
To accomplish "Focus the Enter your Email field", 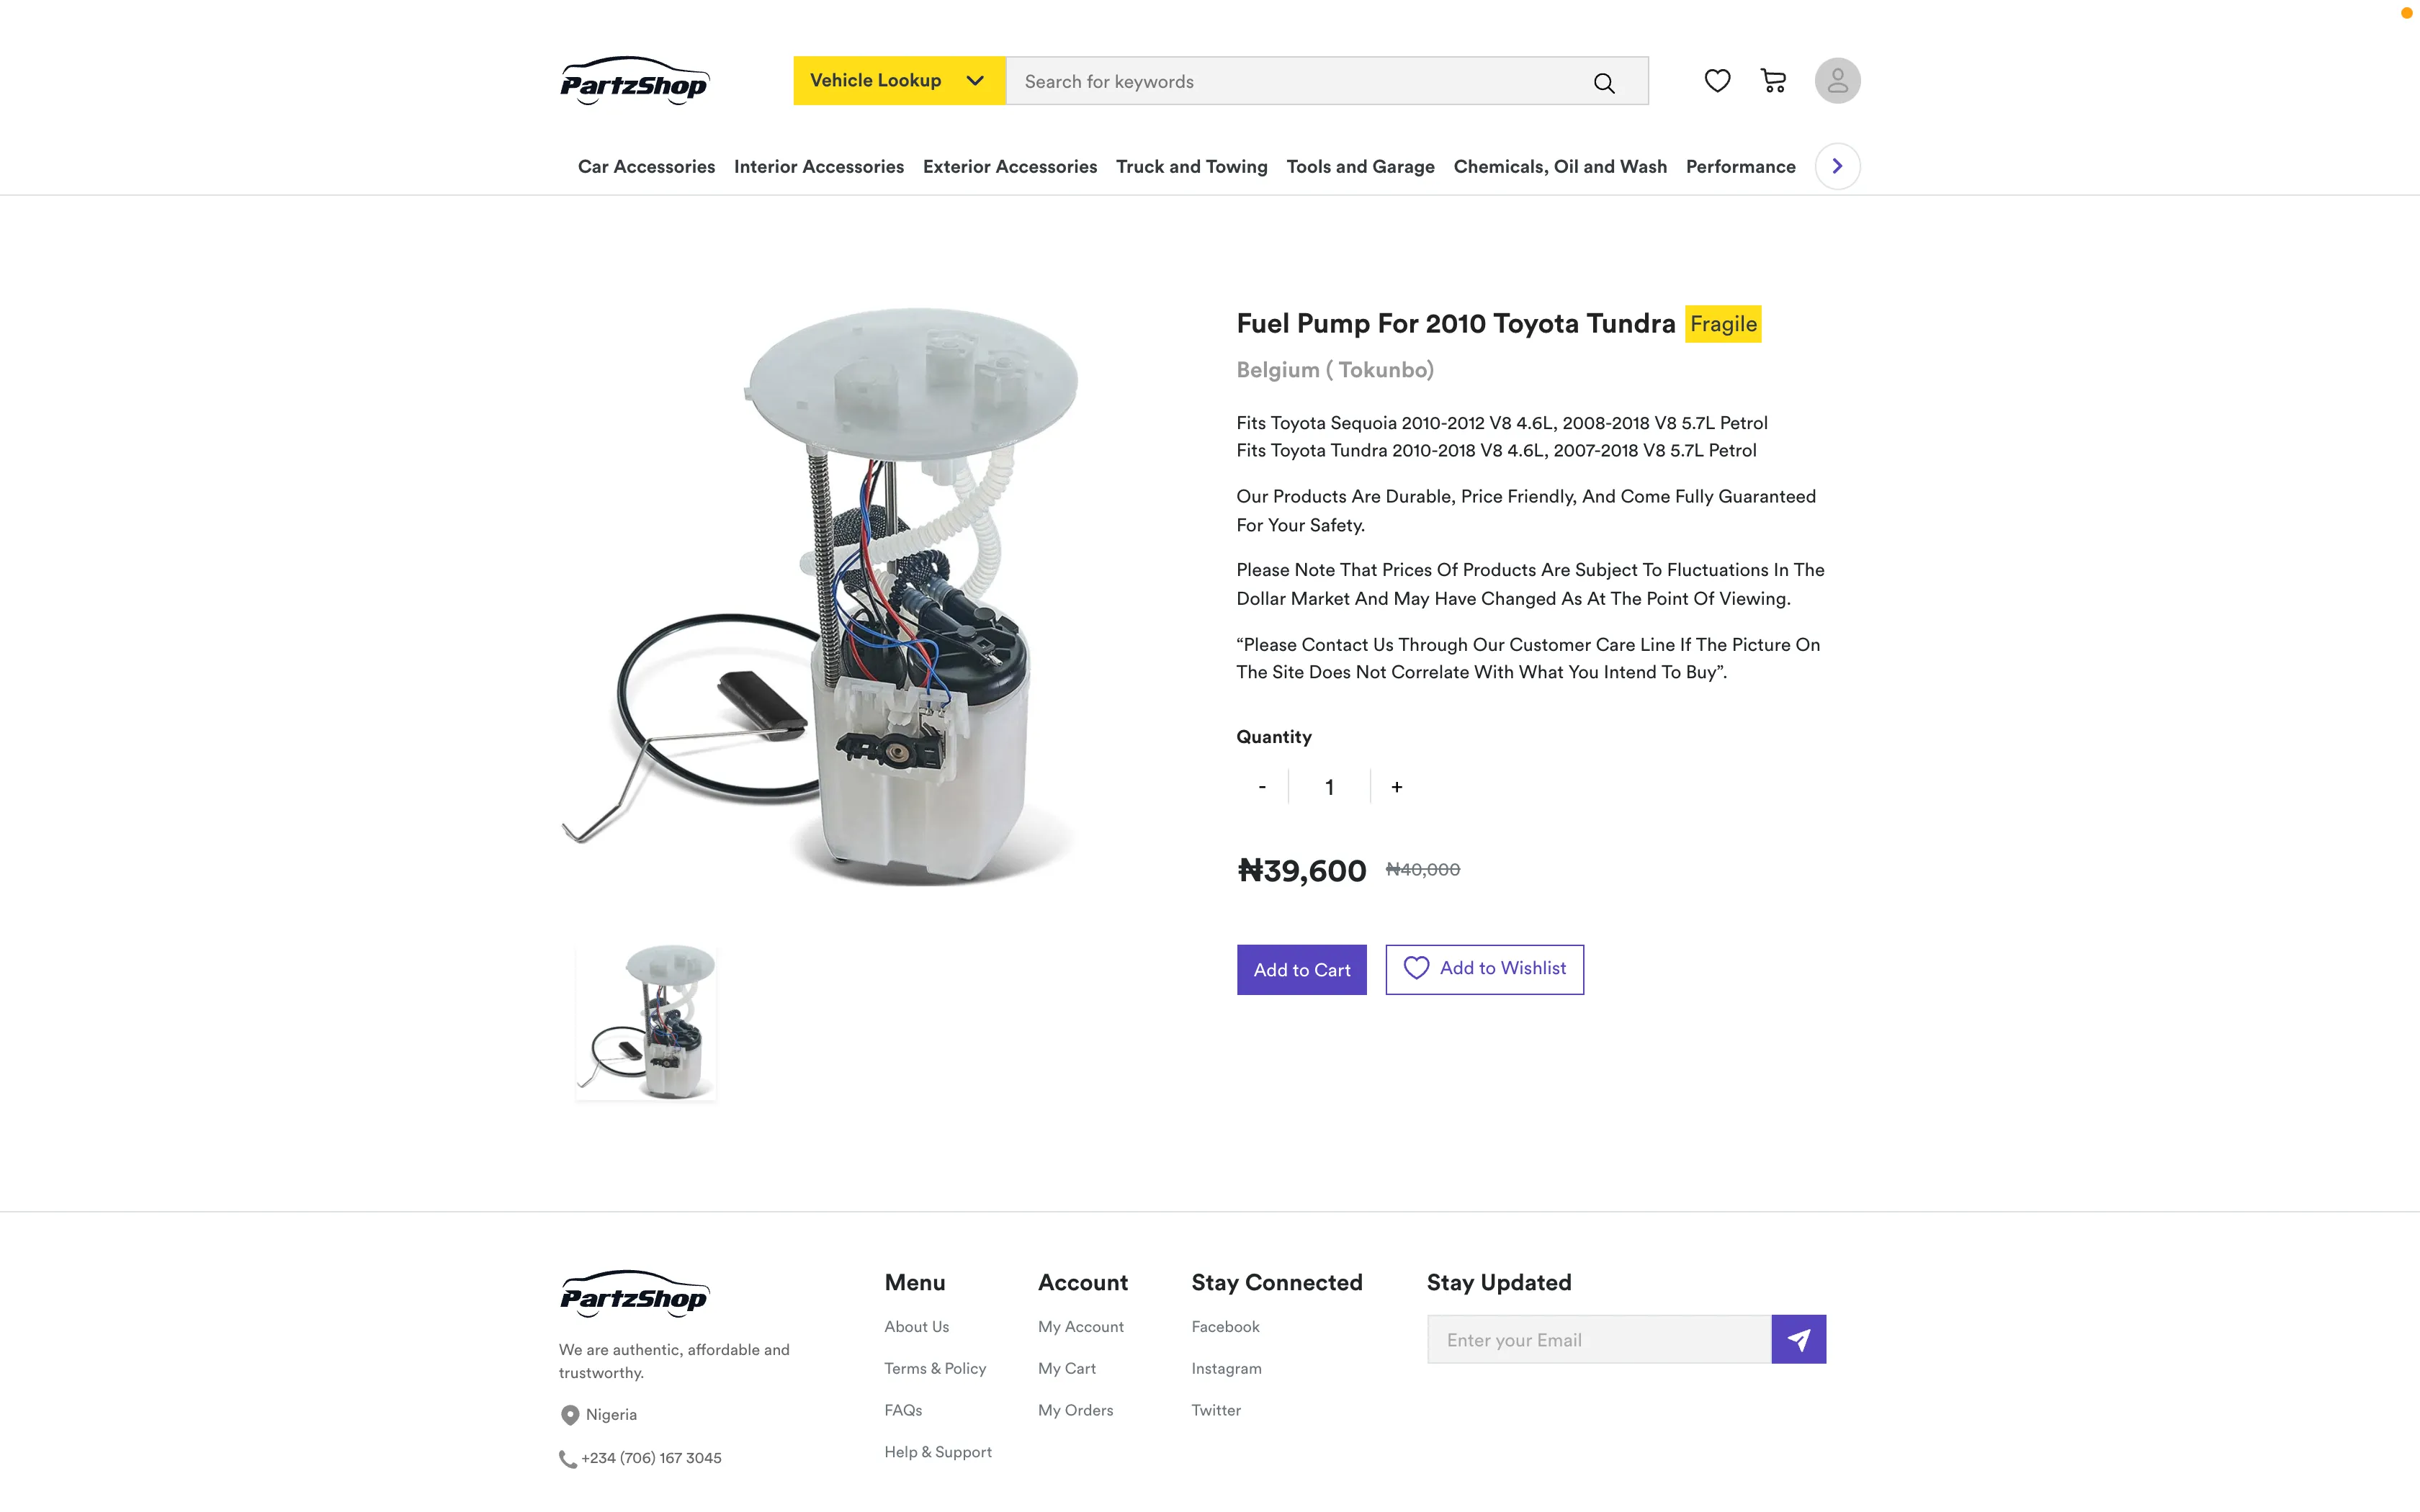I will point(1598,1339).
